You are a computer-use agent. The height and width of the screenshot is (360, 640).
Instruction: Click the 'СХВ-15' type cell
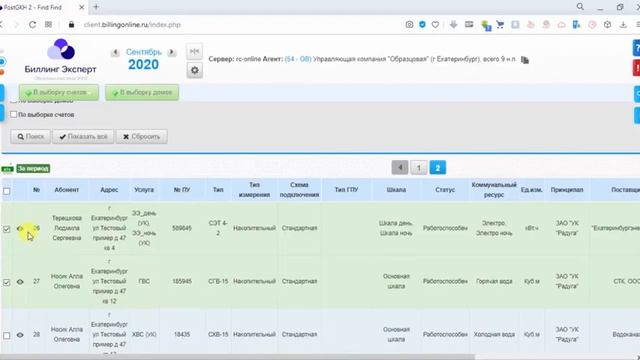(x=218, y=334)
